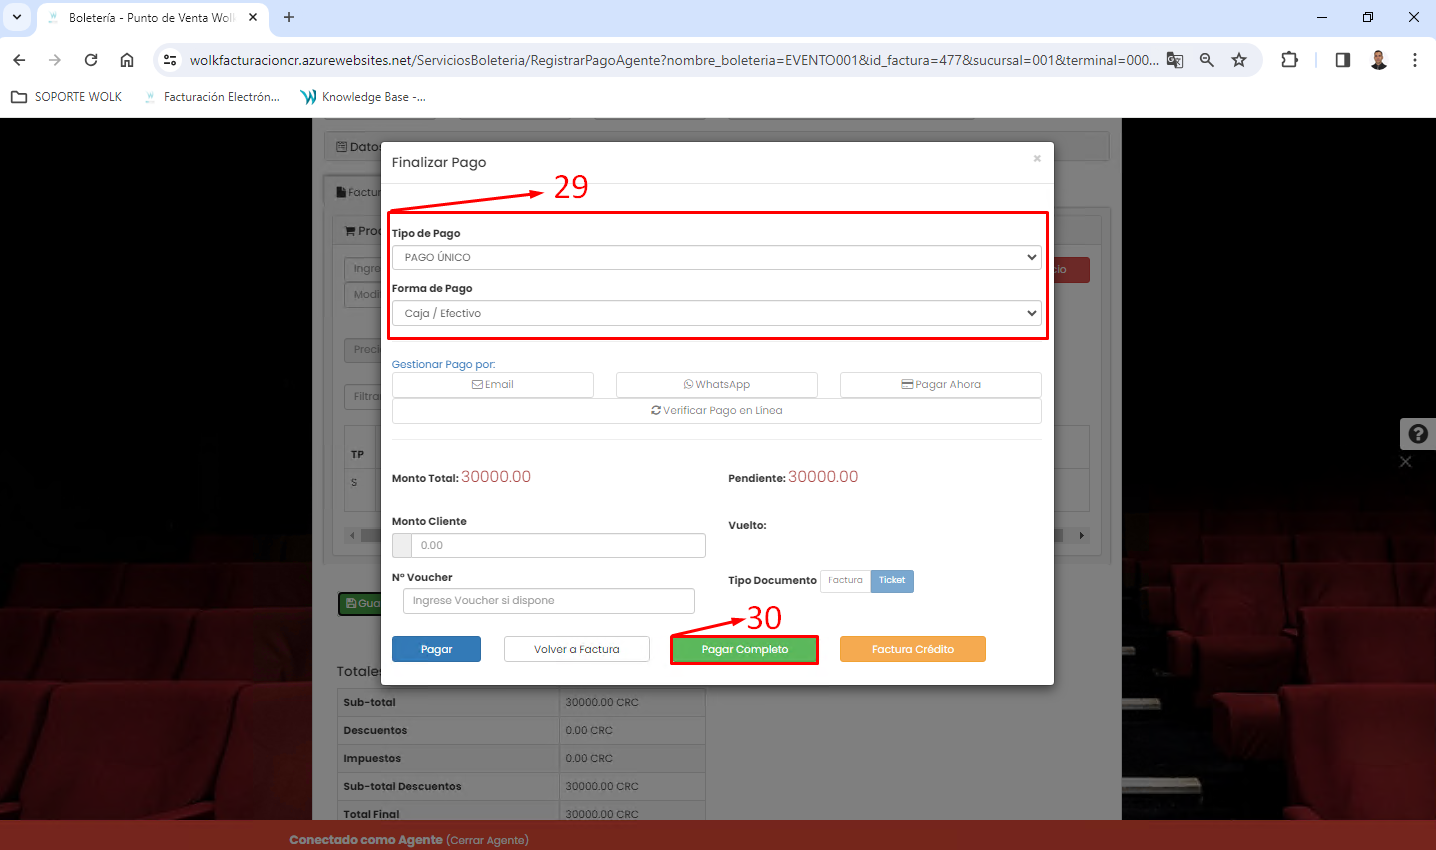Go back to the previous browser page

tap(19, 60)
